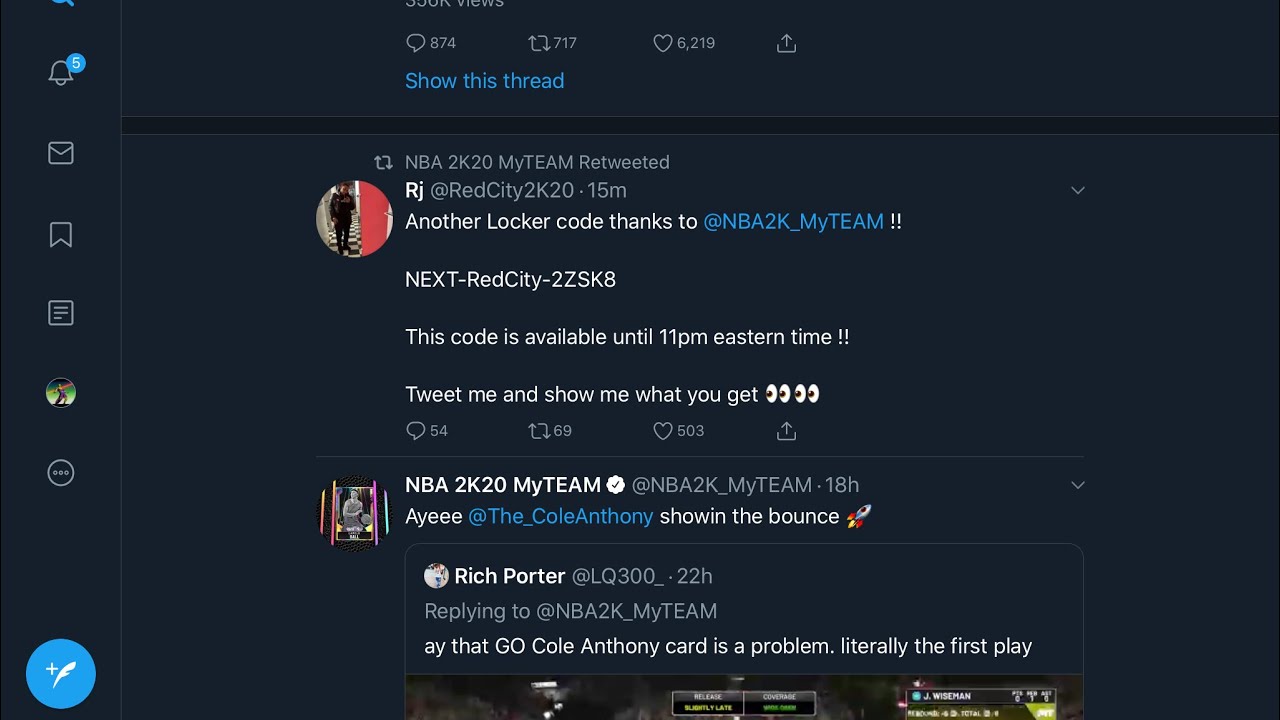This screenshot has width=1280, height=720.
Task: Compose a new tweet with feather button
Action: click(61, 673)
